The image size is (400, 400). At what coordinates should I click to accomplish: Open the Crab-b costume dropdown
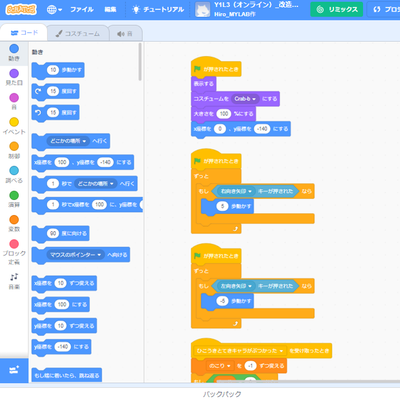point(245,99)
